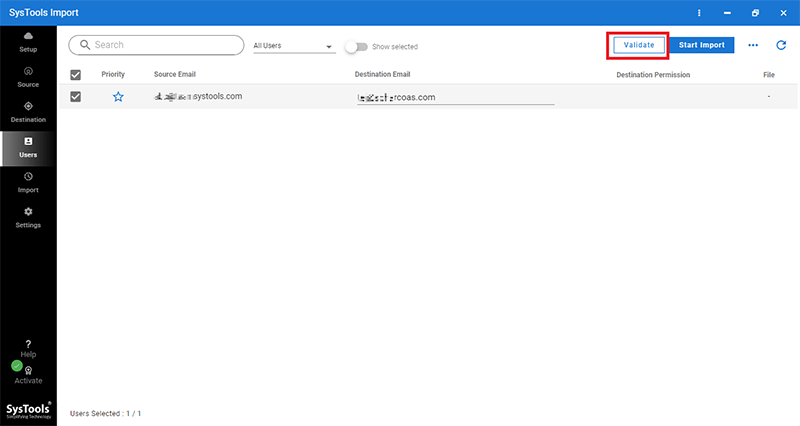Image resolution: width=800 pixels, height=426 pixels.
Task: Click the SysTools logo at bottom left
Action: coord(29,410)
